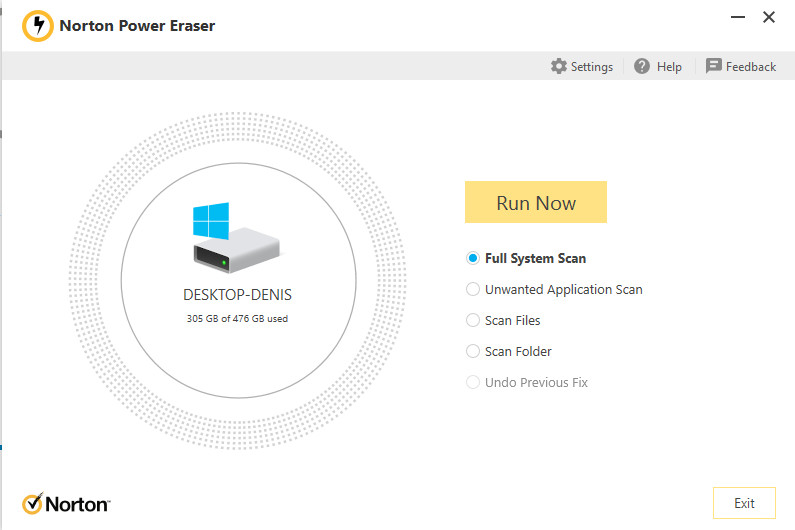
Task: Choose the Scan Files radio button
Action: click(473, 320)
